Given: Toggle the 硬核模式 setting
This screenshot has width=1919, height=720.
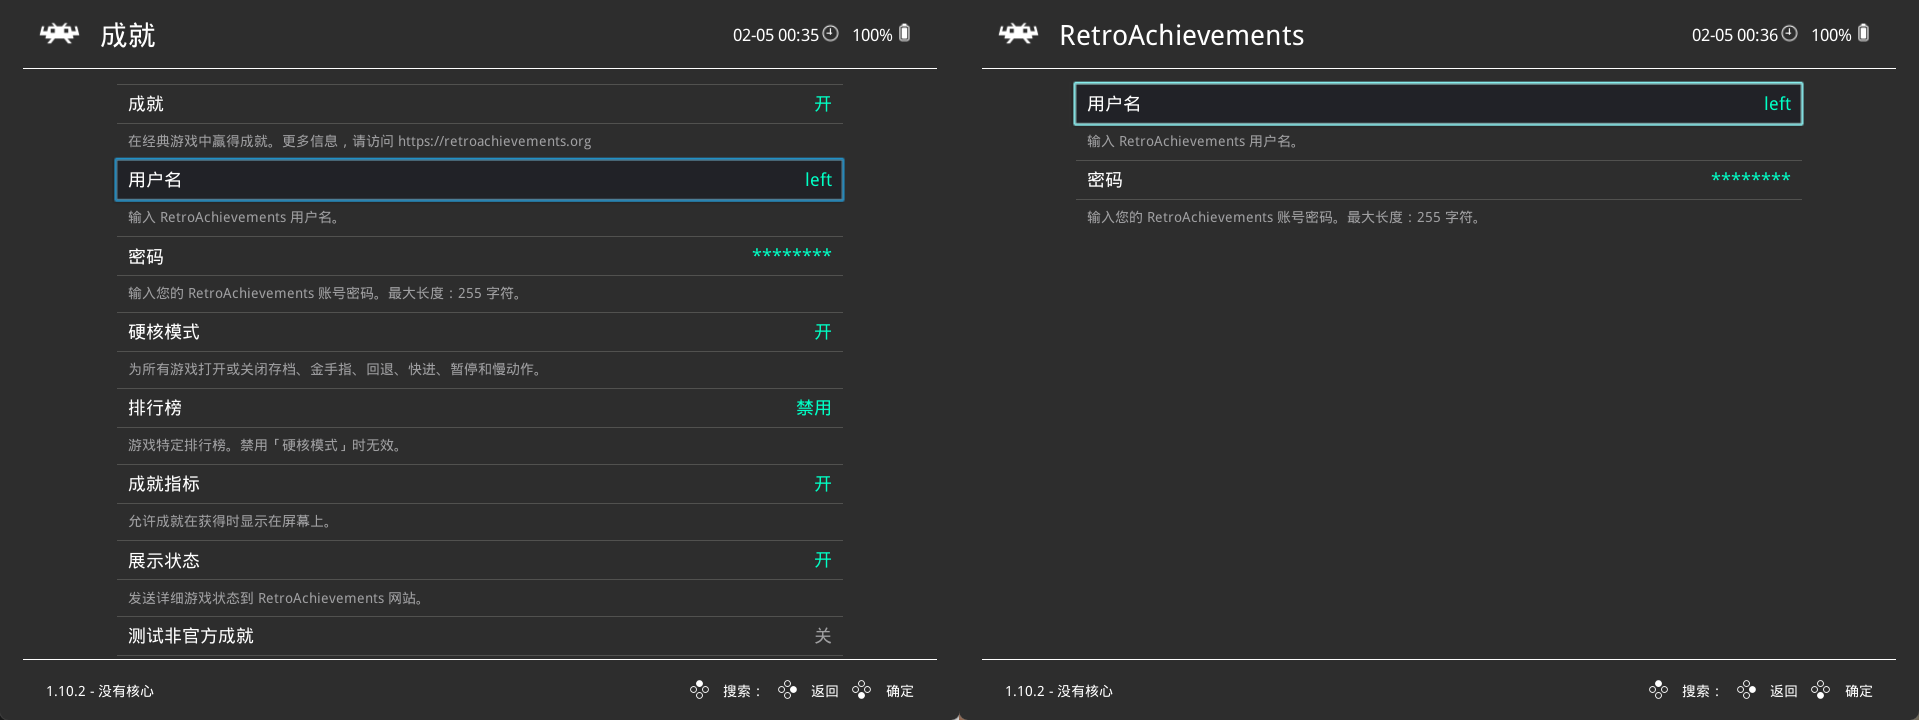Looking at the screenshot, I should [479, 332].
